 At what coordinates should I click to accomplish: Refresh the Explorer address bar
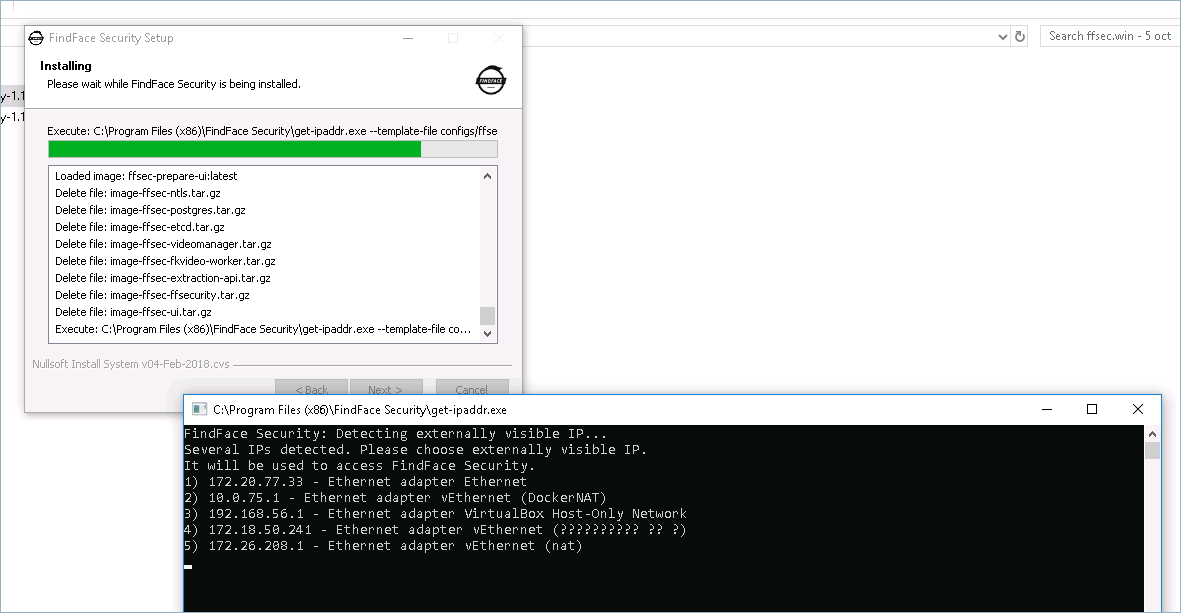click(1020, 36)
